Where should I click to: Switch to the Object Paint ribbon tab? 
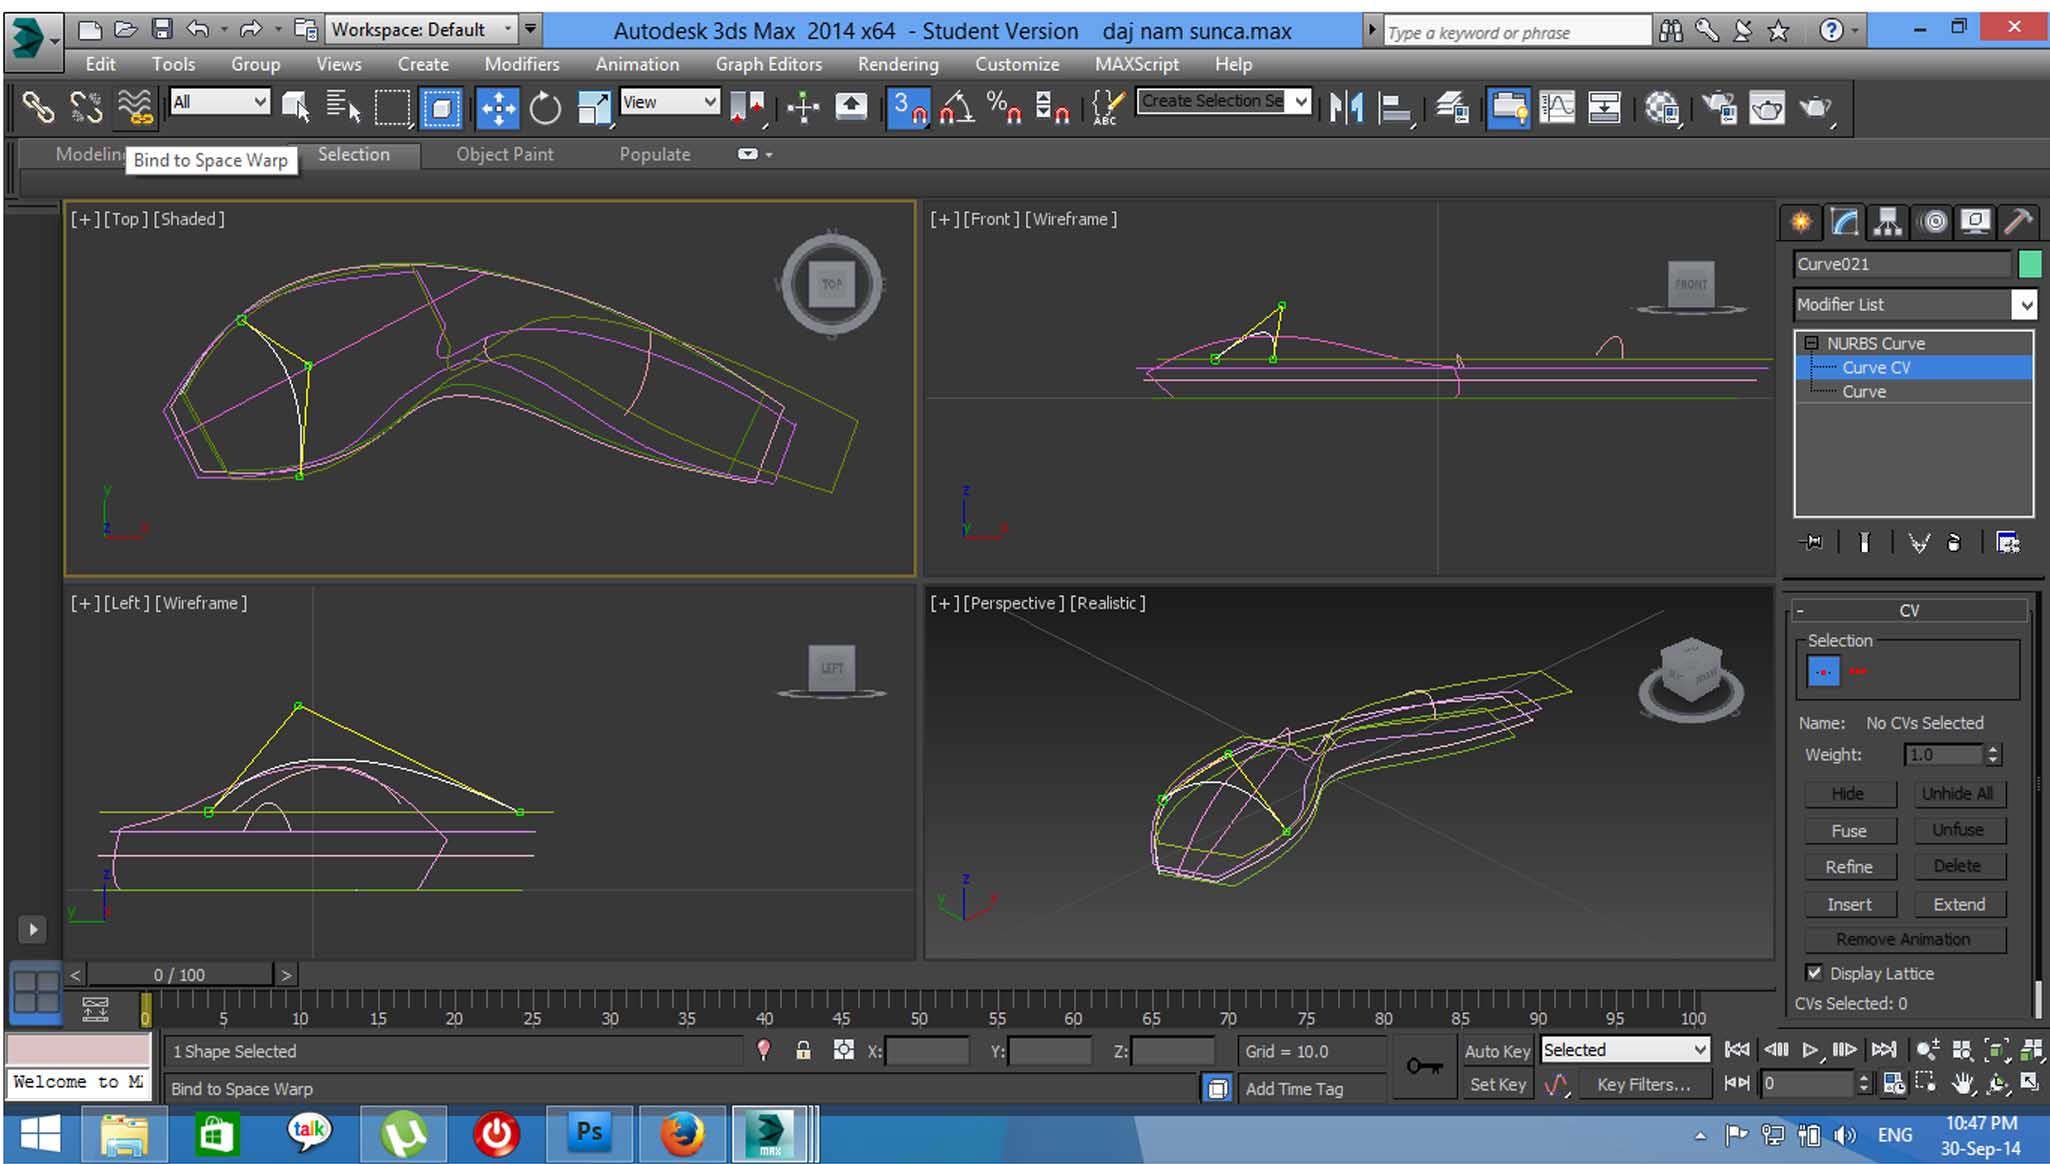point(505,154)
